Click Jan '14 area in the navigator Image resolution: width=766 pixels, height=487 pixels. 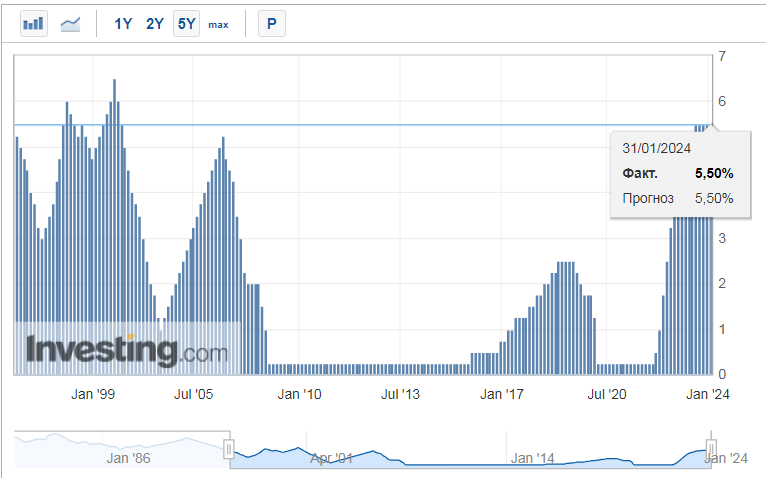pos(532,459)
